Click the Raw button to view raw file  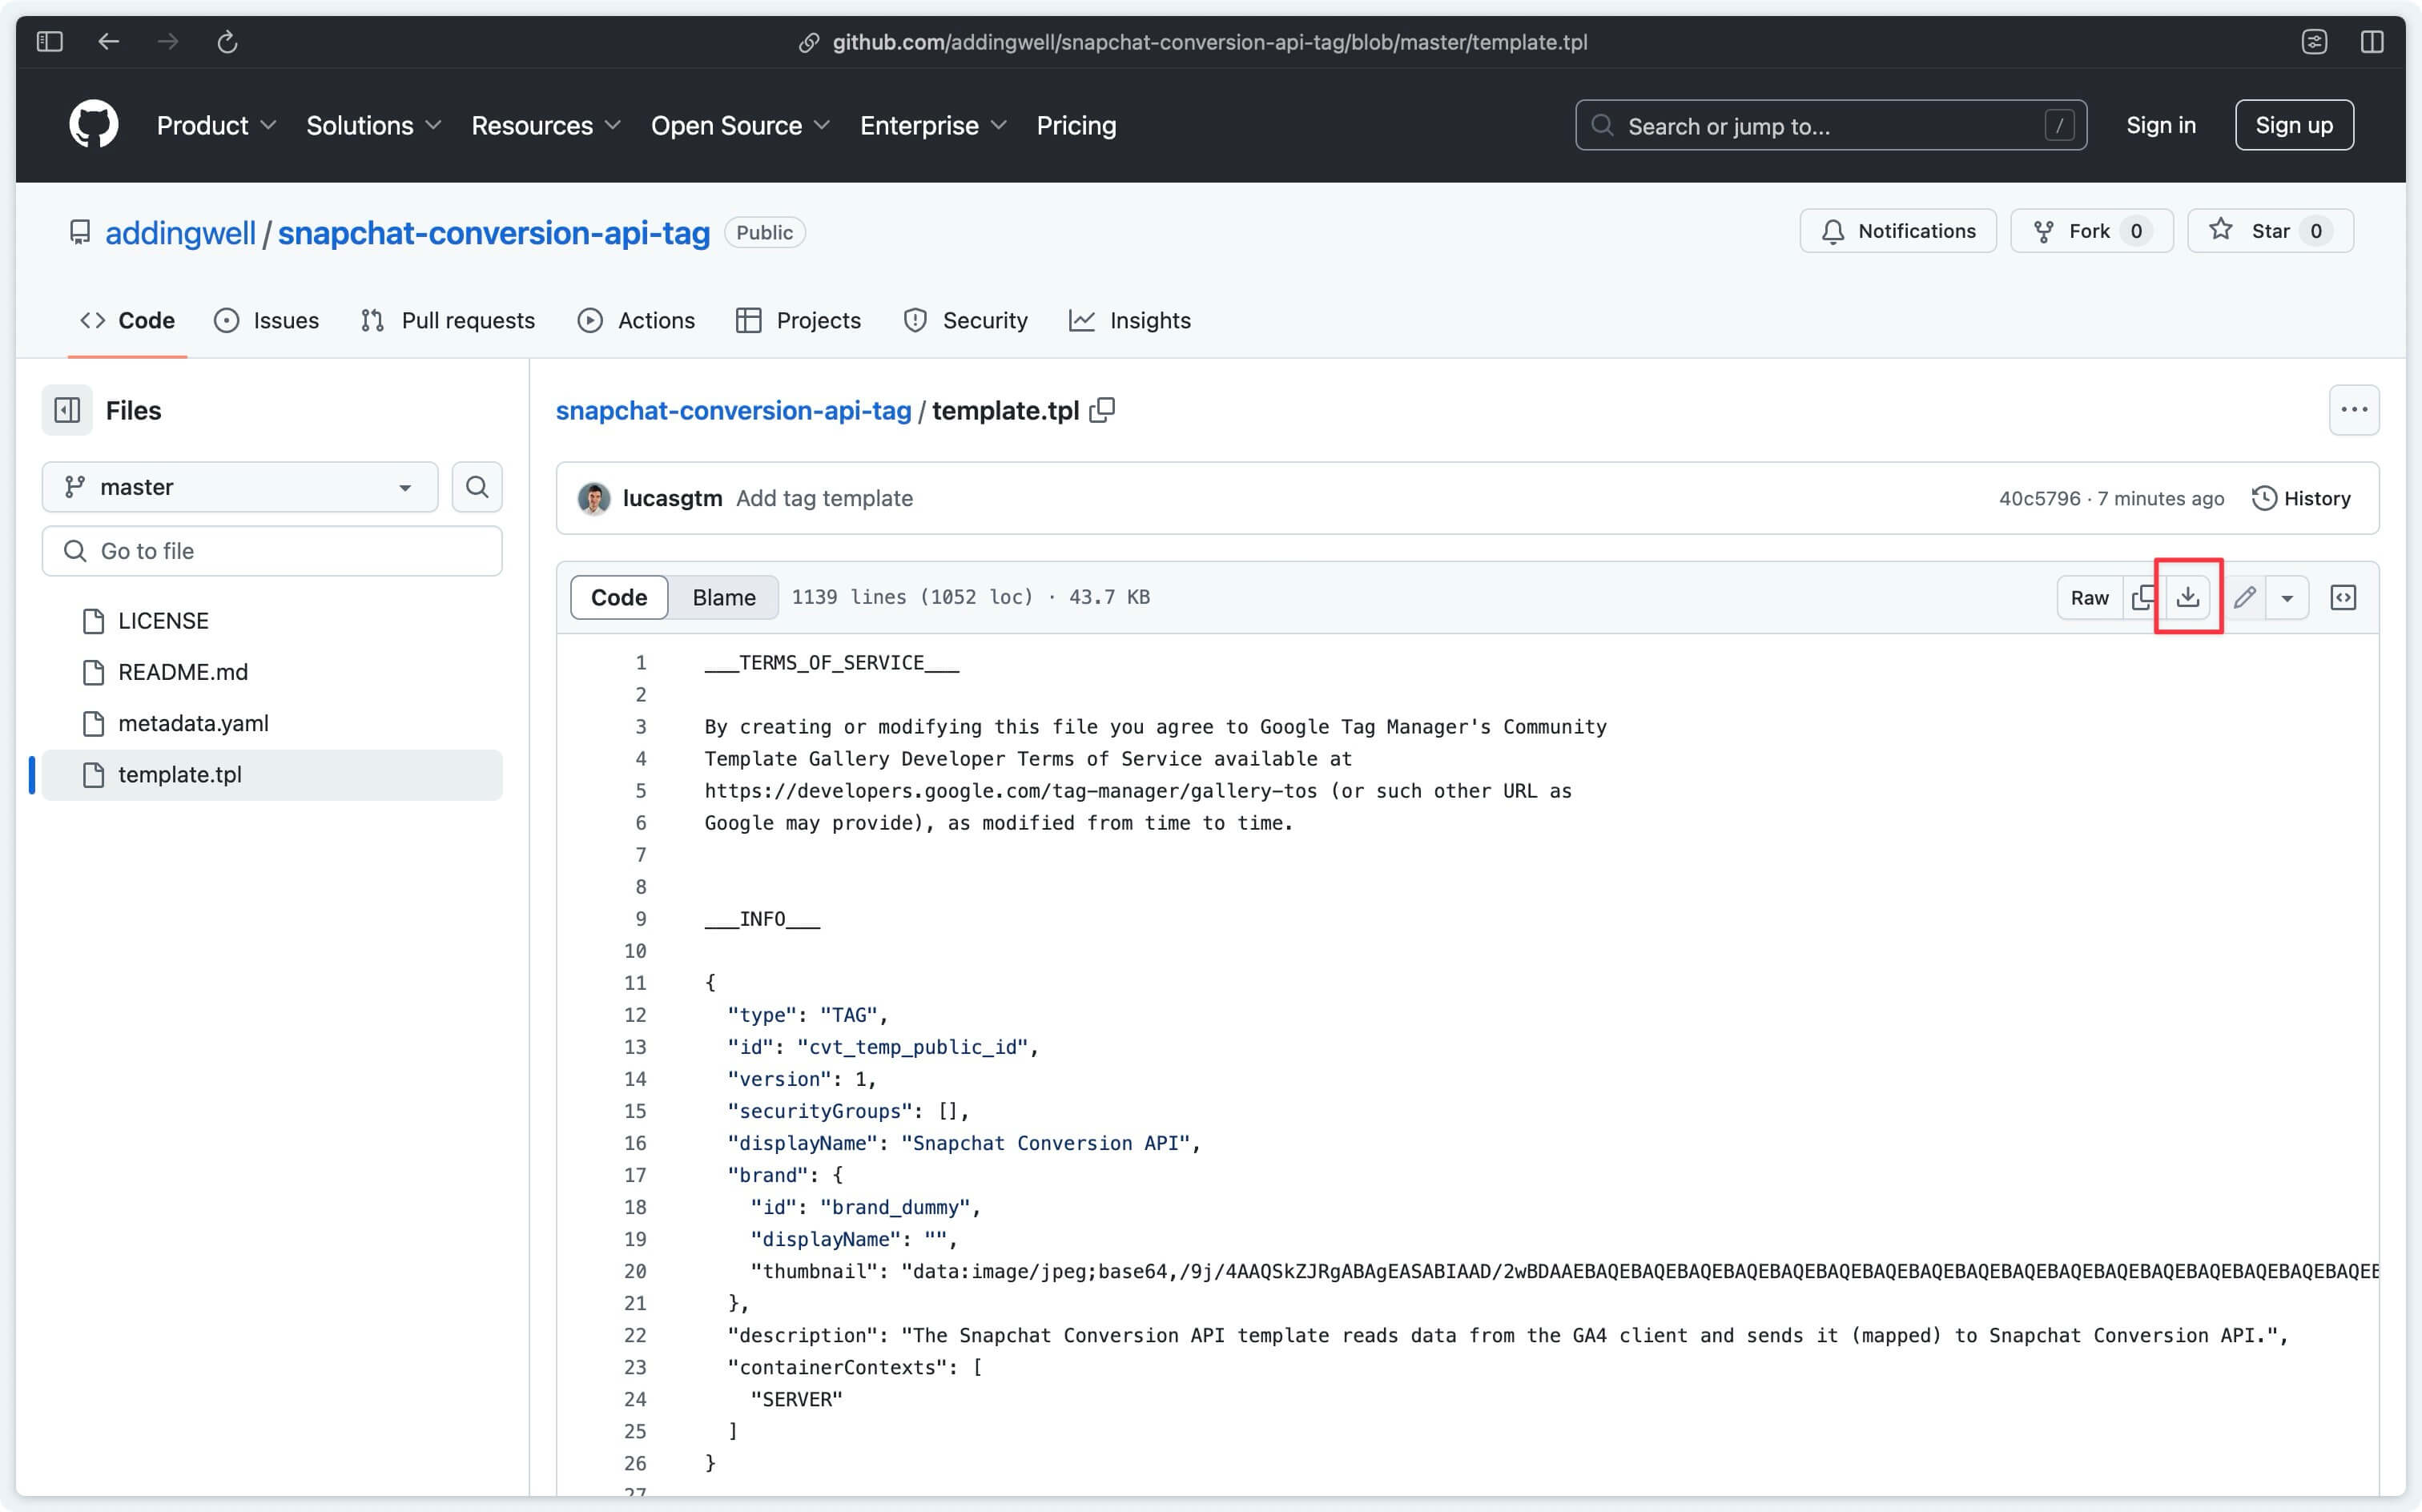point(2090,597)
